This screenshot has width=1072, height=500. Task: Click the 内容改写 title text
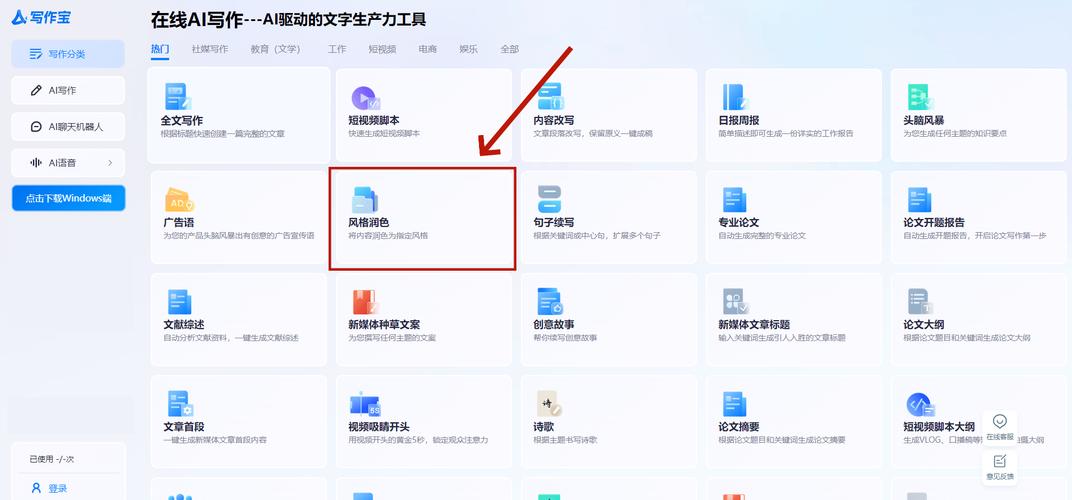click(x=554, y=120)
